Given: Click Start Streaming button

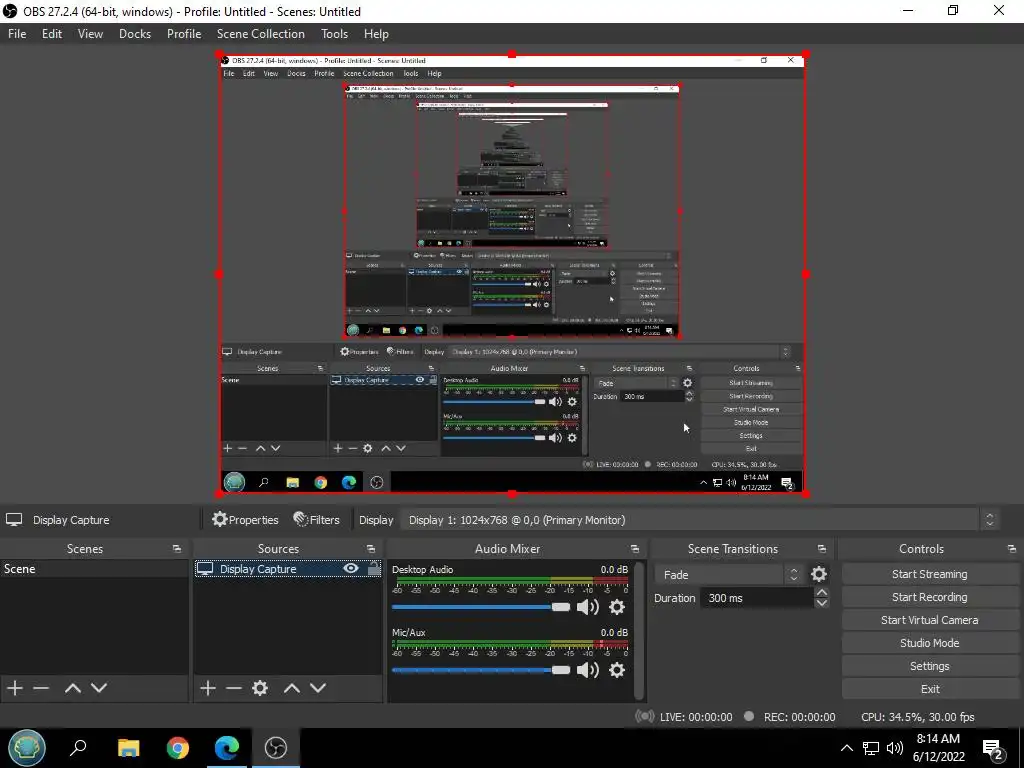Looking at the screenshot, I should 929,574.
